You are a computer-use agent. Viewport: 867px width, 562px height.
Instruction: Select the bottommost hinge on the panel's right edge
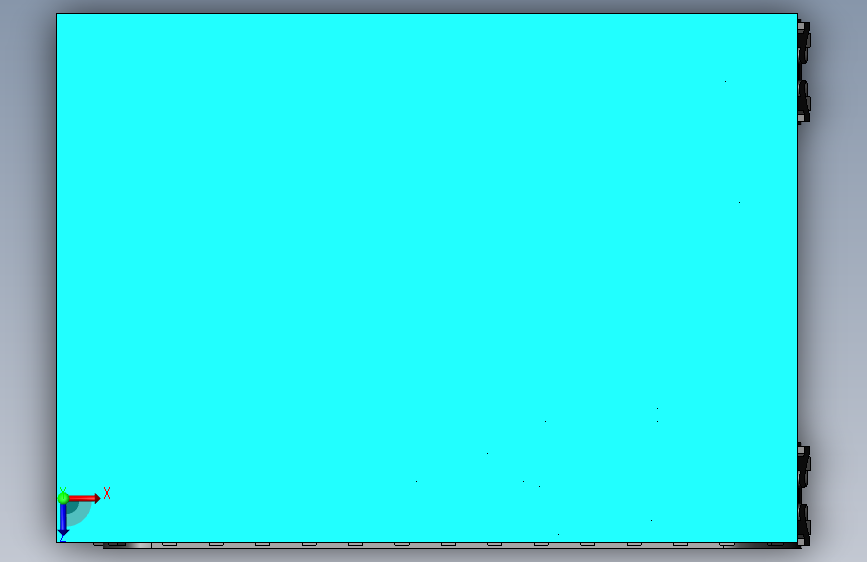click(x=804, y=524)
